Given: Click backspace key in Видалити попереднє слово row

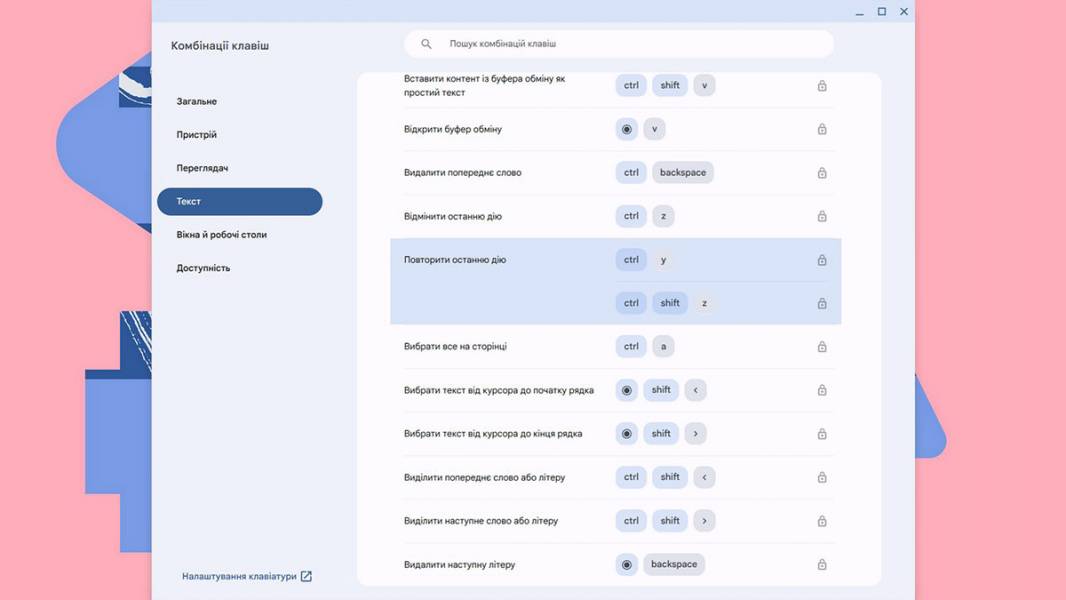Looking at the screenshot, I should (x=683, y=173).
